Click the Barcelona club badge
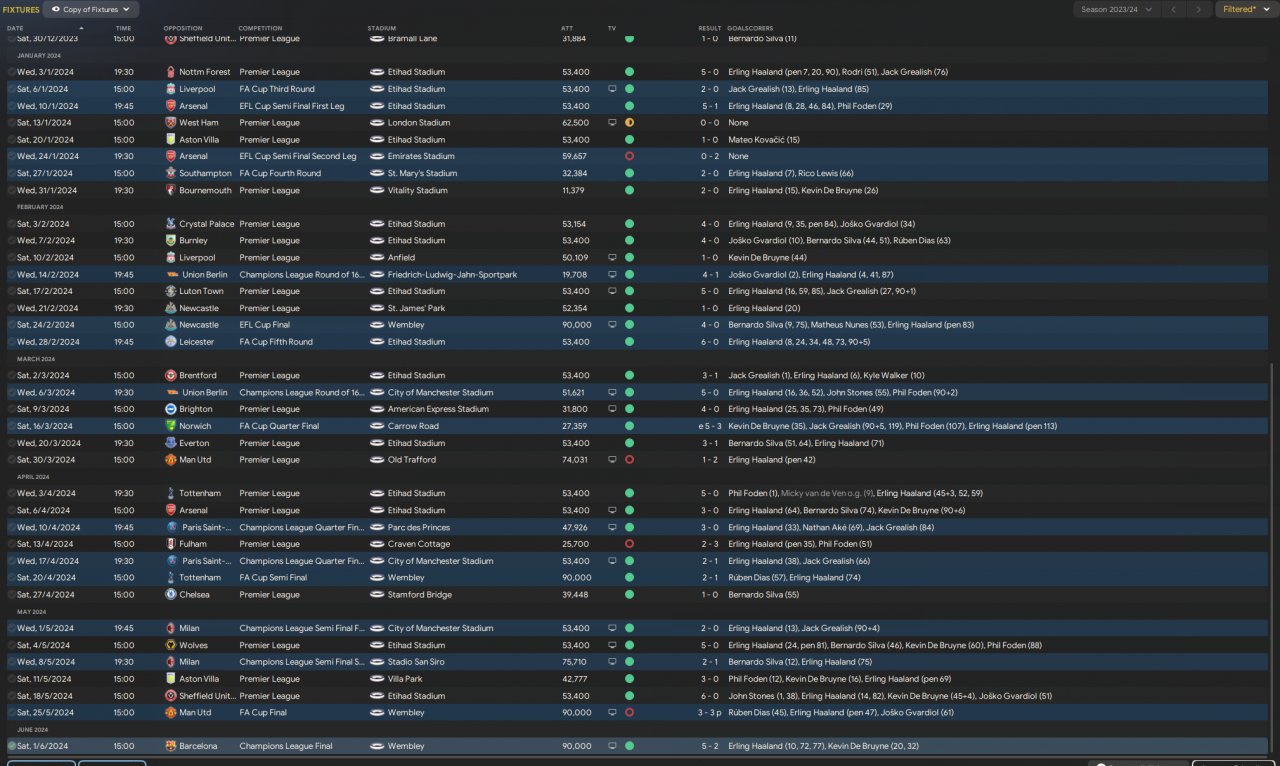1280x766 pixels. (x=170, y=746)
